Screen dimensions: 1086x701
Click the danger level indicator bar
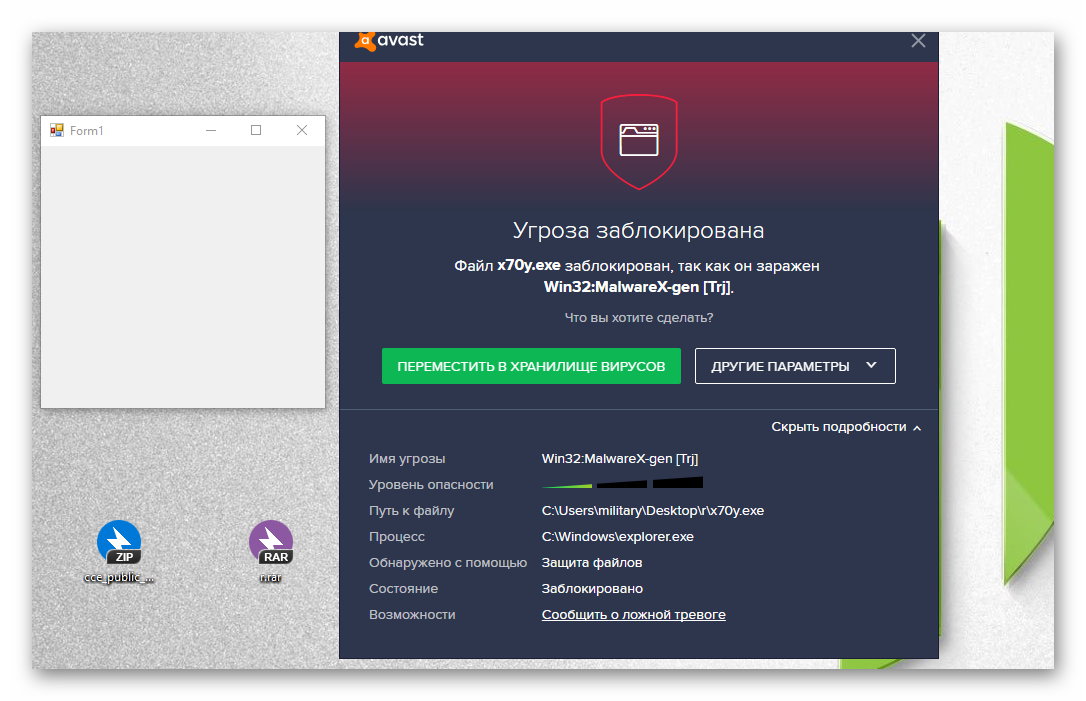click(622, 483)
